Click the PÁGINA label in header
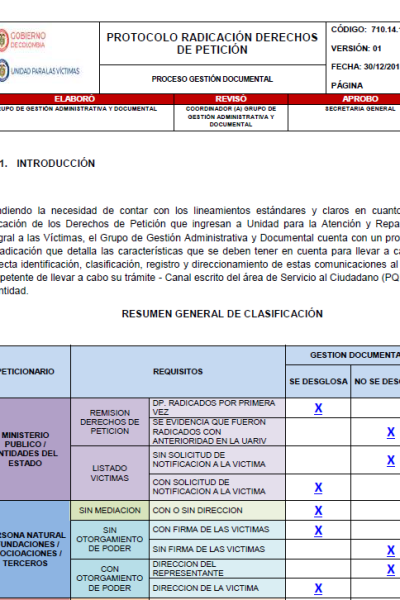 click(347, 85)
